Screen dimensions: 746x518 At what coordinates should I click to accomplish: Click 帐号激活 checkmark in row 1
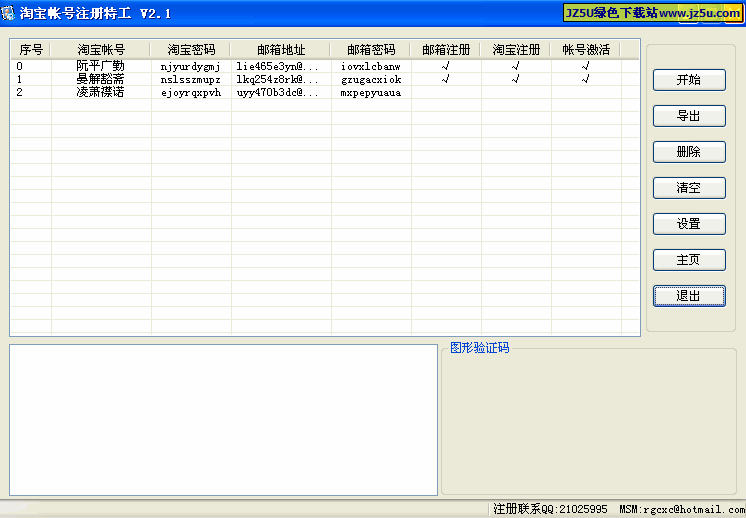pyautogui.click(x=585, y=79)
